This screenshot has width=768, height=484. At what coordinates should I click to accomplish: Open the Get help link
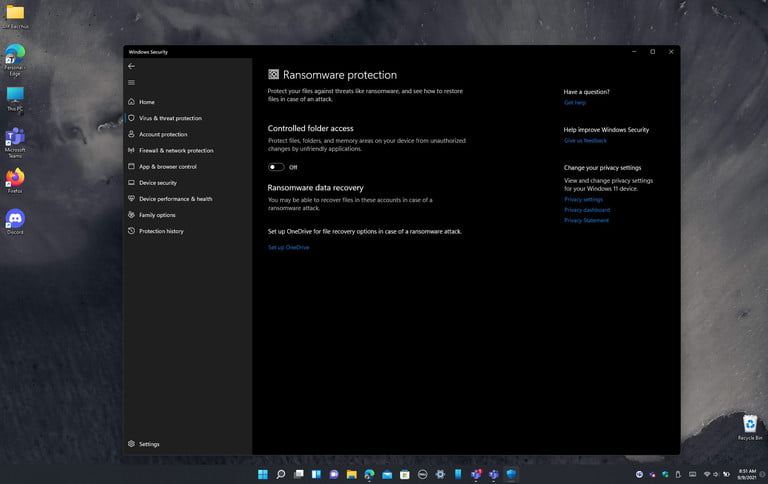[575, 102]
